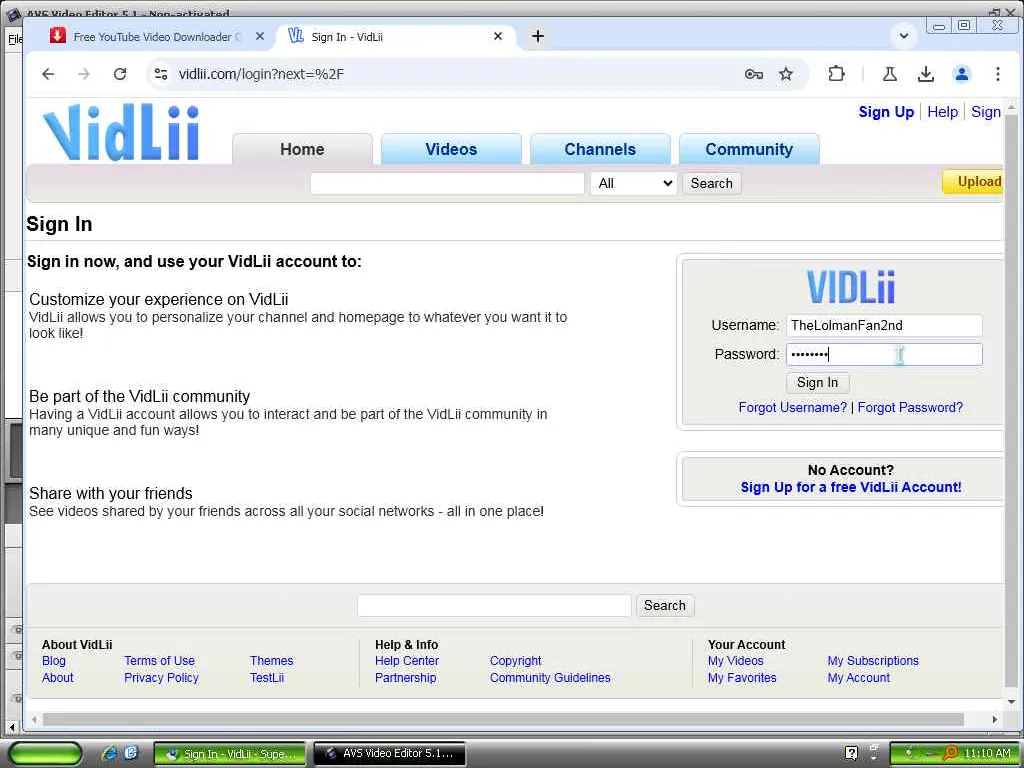Open the Chrome three-dot menu
The width and height of the screenshot is (1024, 768).
point(997,74)
